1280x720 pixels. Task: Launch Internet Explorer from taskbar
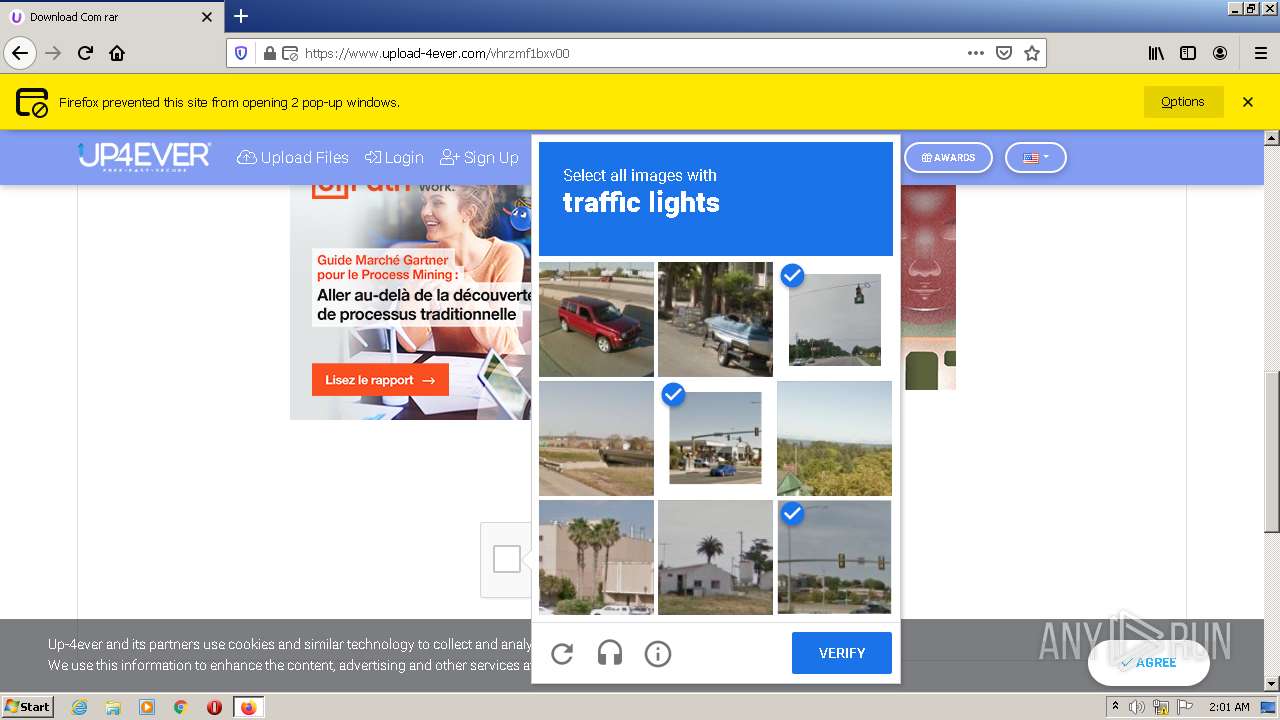79,707
